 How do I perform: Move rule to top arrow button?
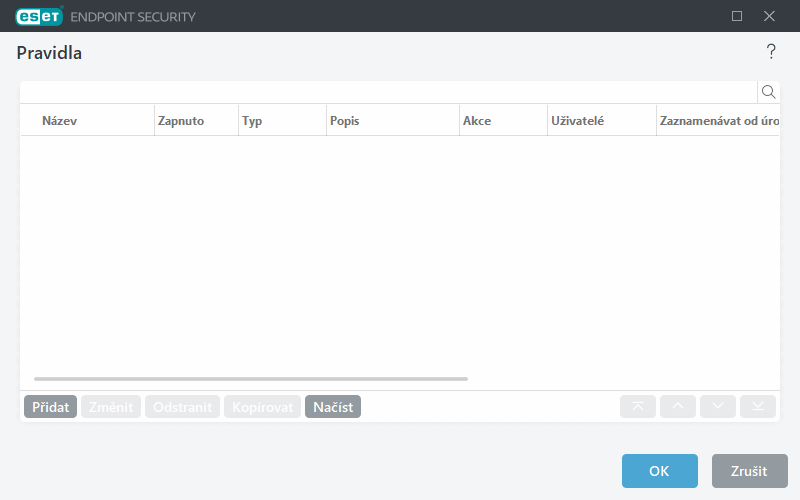[x=638, y=407]
